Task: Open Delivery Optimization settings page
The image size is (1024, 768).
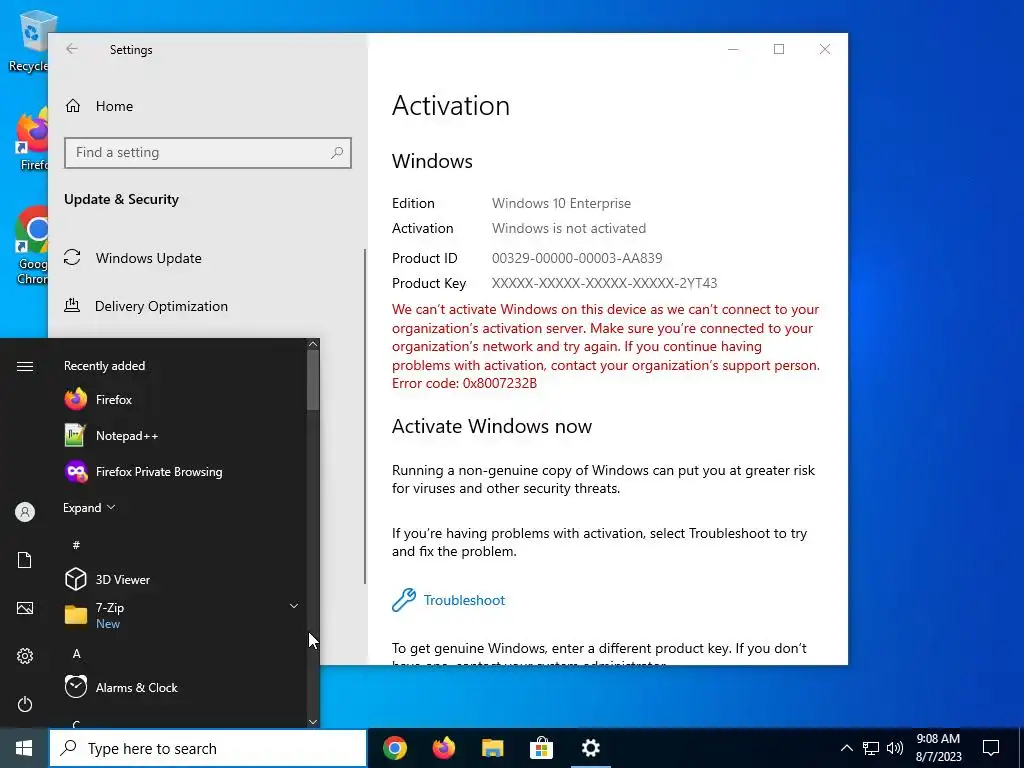Action: (x=161, y=306)
